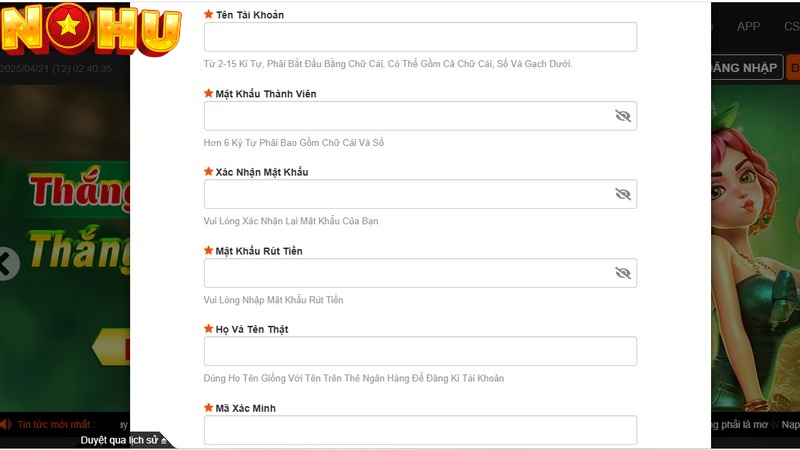
Task: Click the Tin tức mới nhất label
Action: pyautogui.click(x=56, y=424)
